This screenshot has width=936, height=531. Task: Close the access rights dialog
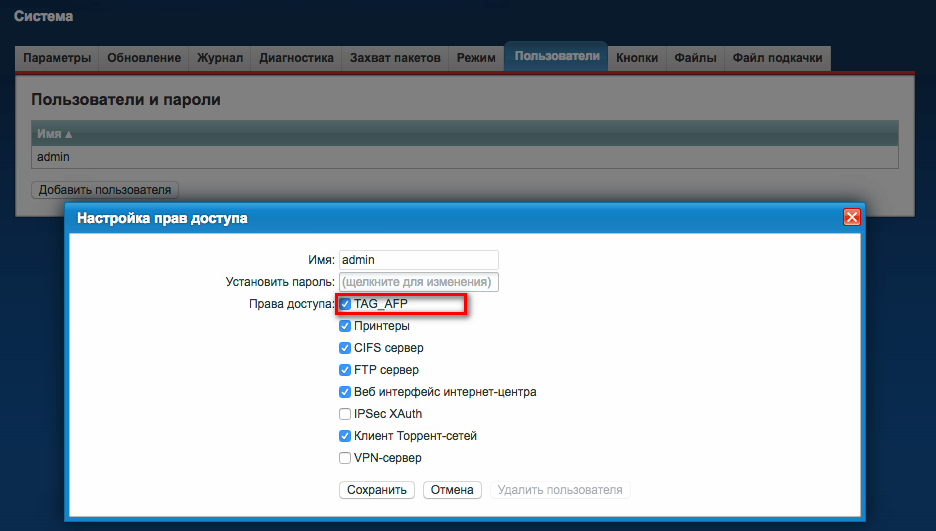(x=851, y=217)
